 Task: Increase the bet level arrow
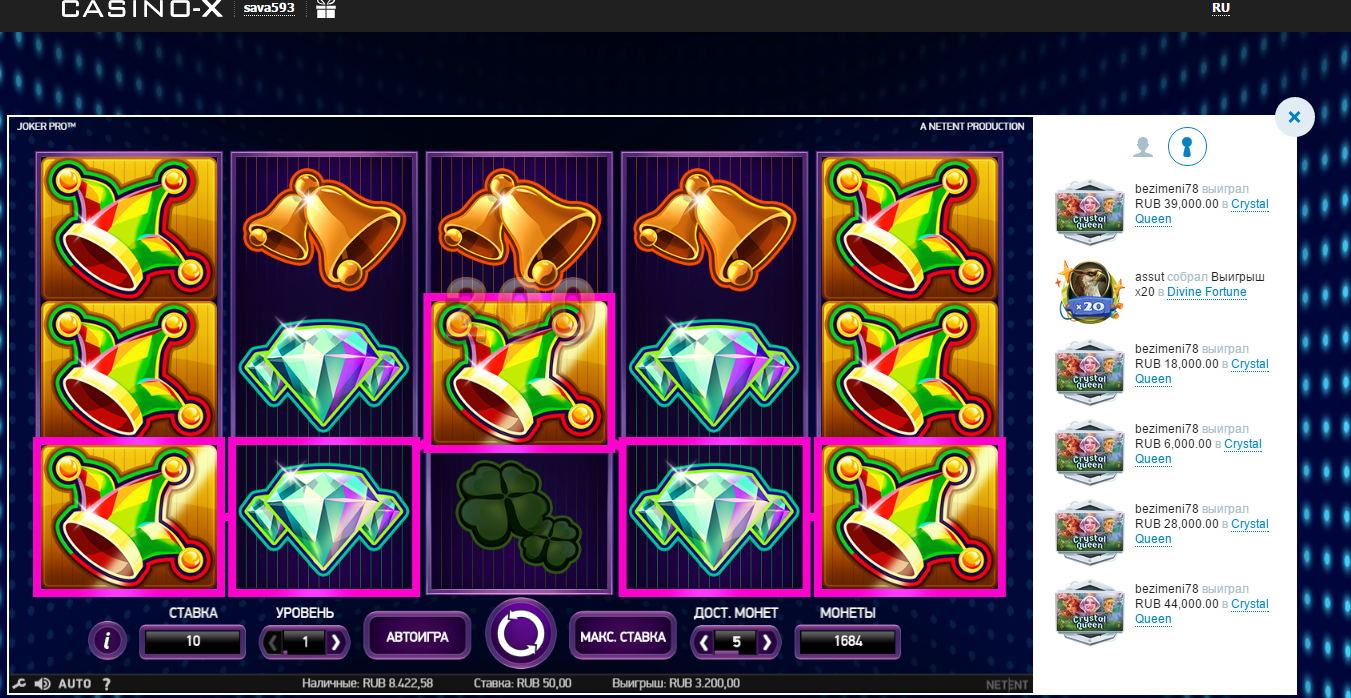336,642
